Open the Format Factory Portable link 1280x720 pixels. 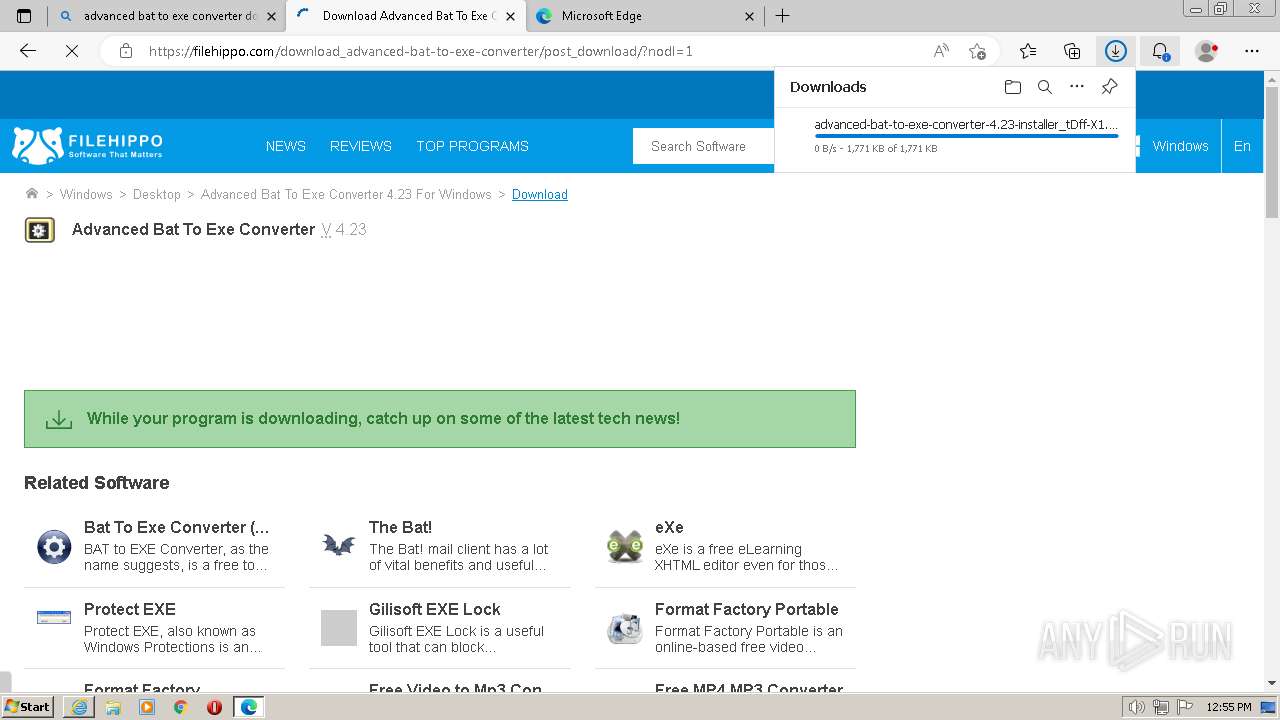(x=746, y=609)
